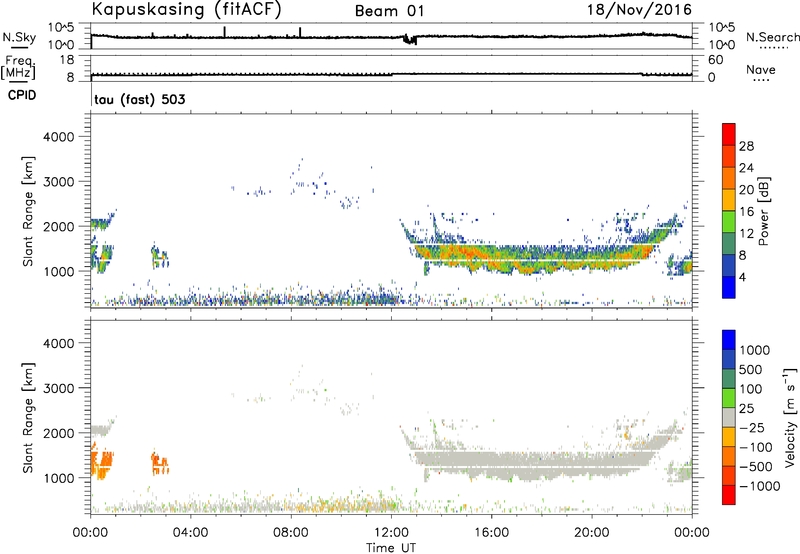Click the velocity colorbar value -1000
The width and height of the screenshot is (800, 554).
(x=760, y=486)
